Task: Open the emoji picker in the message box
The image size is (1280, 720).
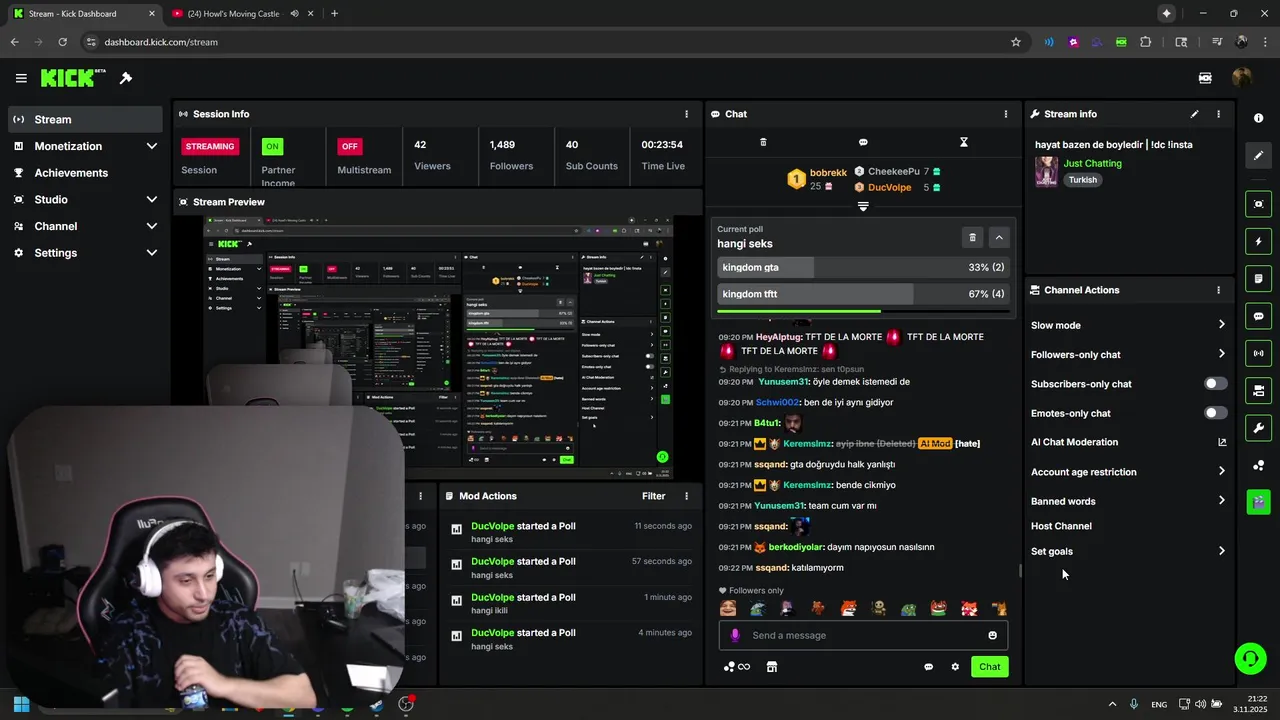Action: click(x=992, y=635)
